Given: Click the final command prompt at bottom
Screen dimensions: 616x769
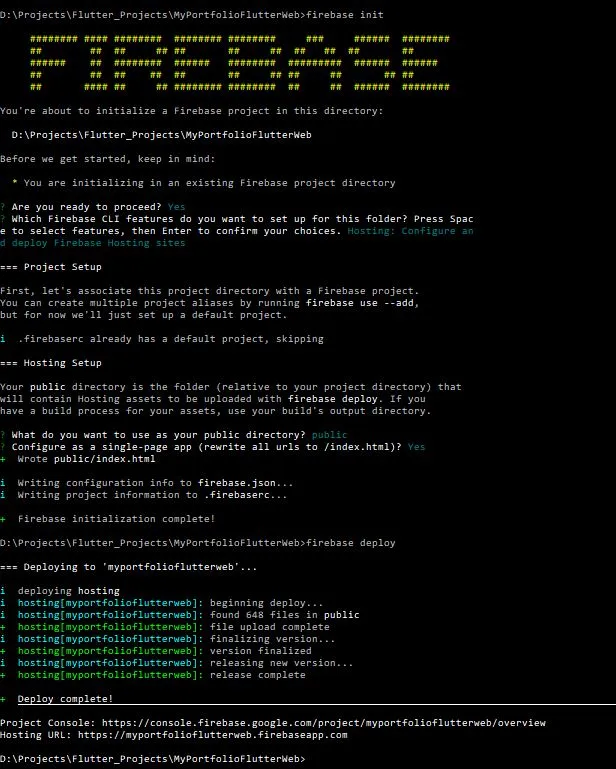Looking at the screenshot, I should 153,759.
